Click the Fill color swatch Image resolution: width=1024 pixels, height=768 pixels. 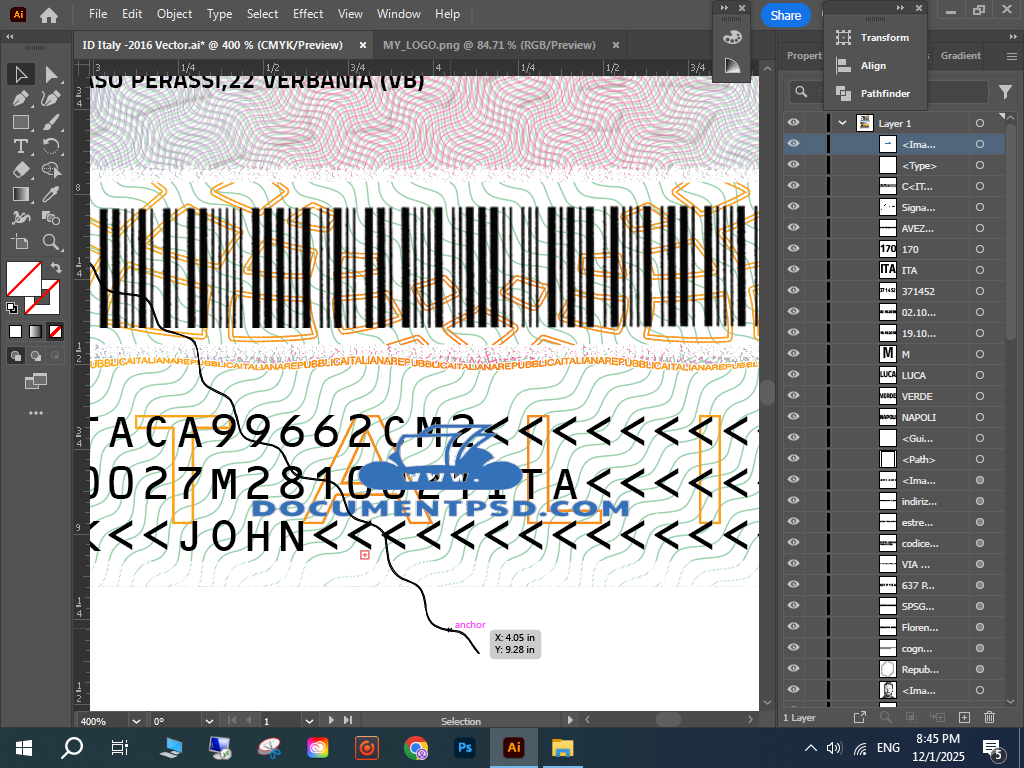[23, 278]
